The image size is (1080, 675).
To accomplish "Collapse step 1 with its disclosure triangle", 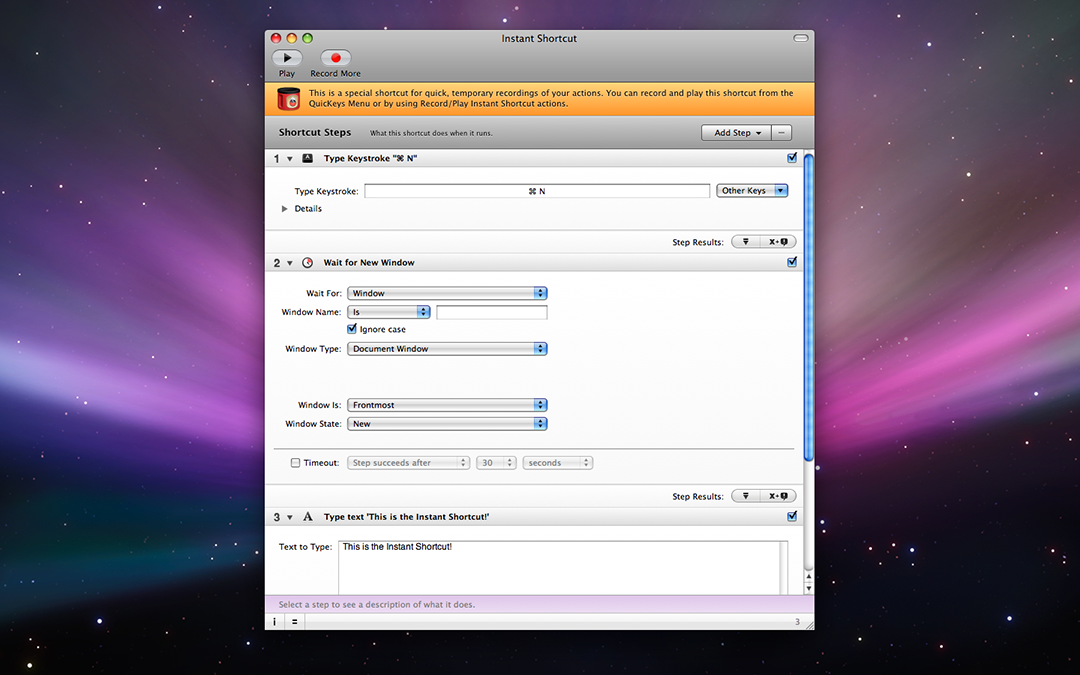I will [x=290, y=159].
